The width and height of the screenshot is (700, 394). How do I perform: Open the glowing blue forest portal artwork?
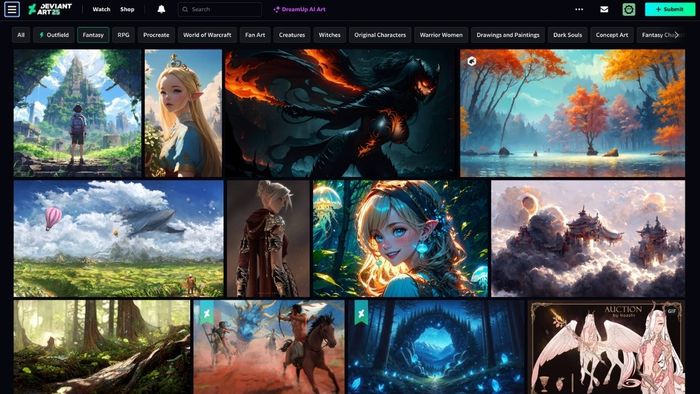point(436,347)
